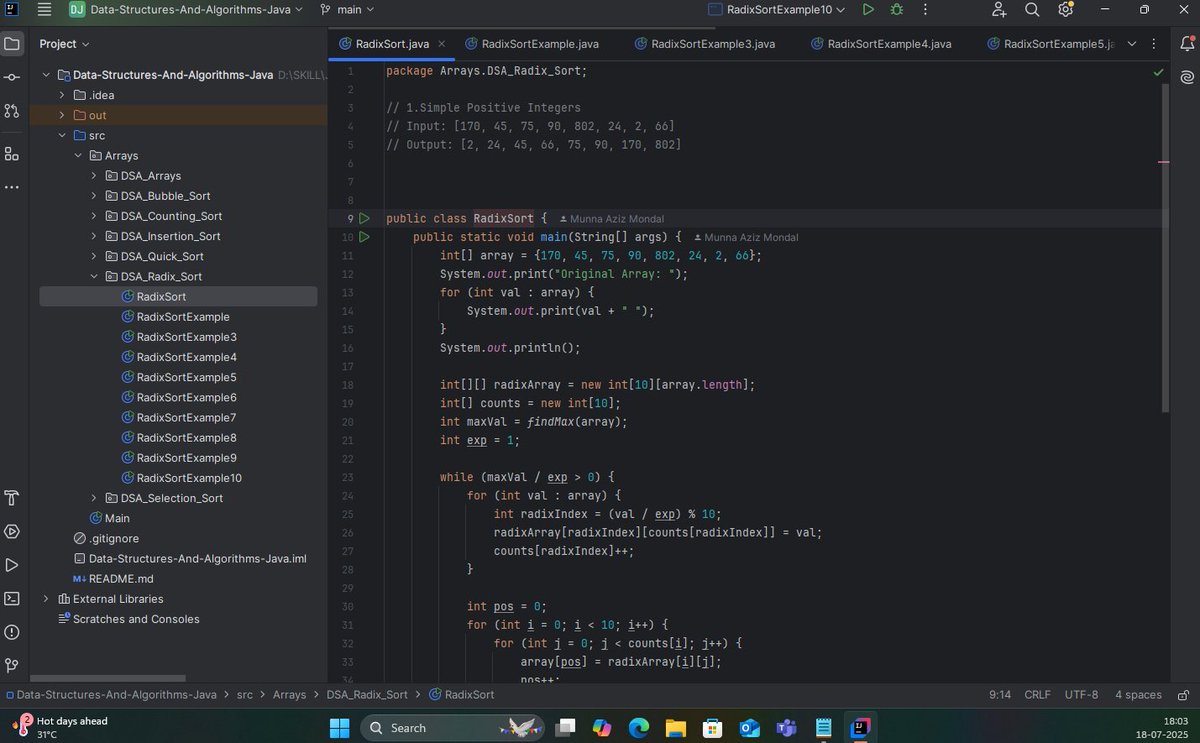The image size is (1200, 743).
Task: Expand the DSA_Selection_Sort package
Action: 94,498
